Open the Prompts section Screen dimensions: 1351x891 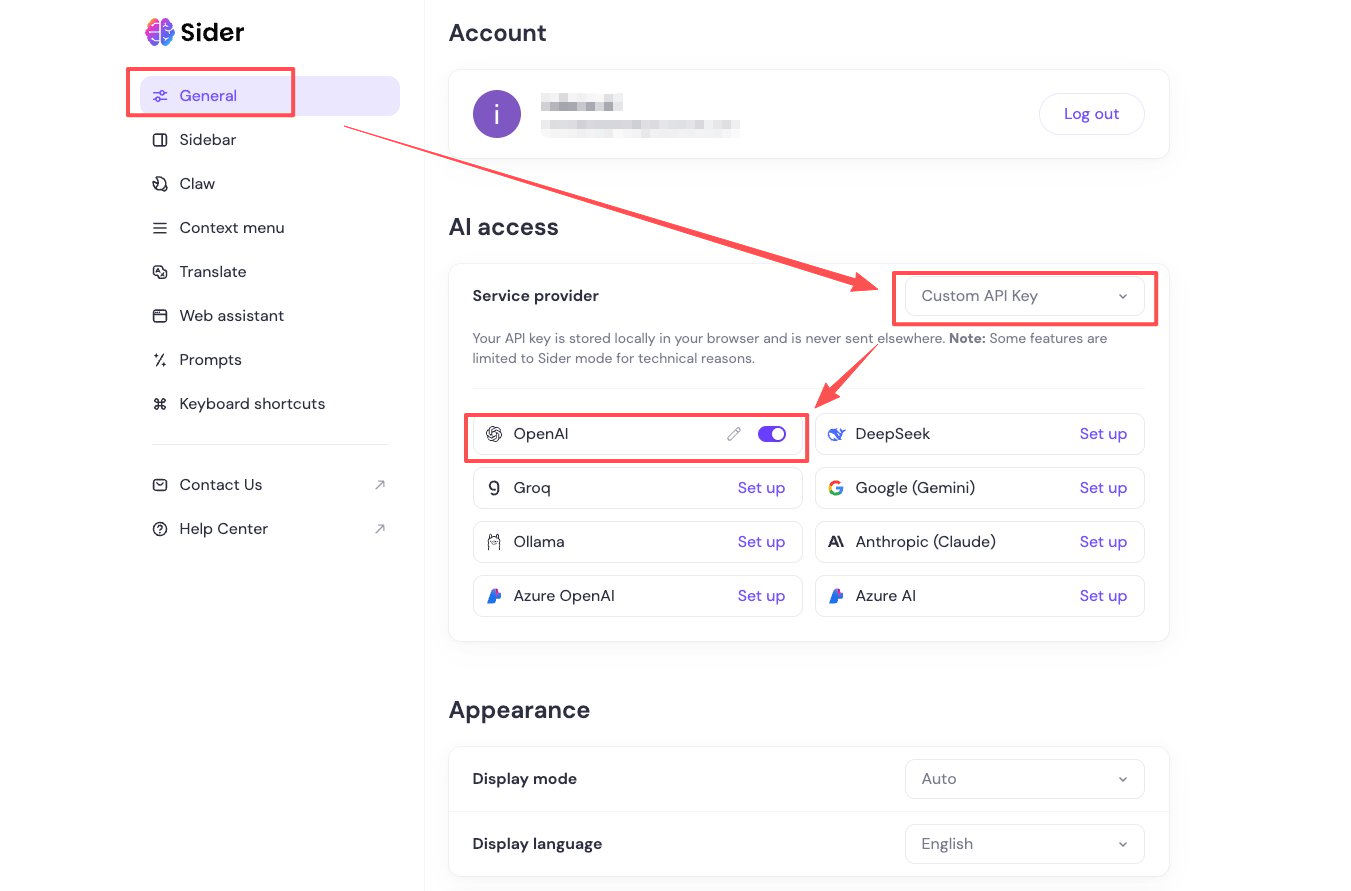tap(270, 360)
